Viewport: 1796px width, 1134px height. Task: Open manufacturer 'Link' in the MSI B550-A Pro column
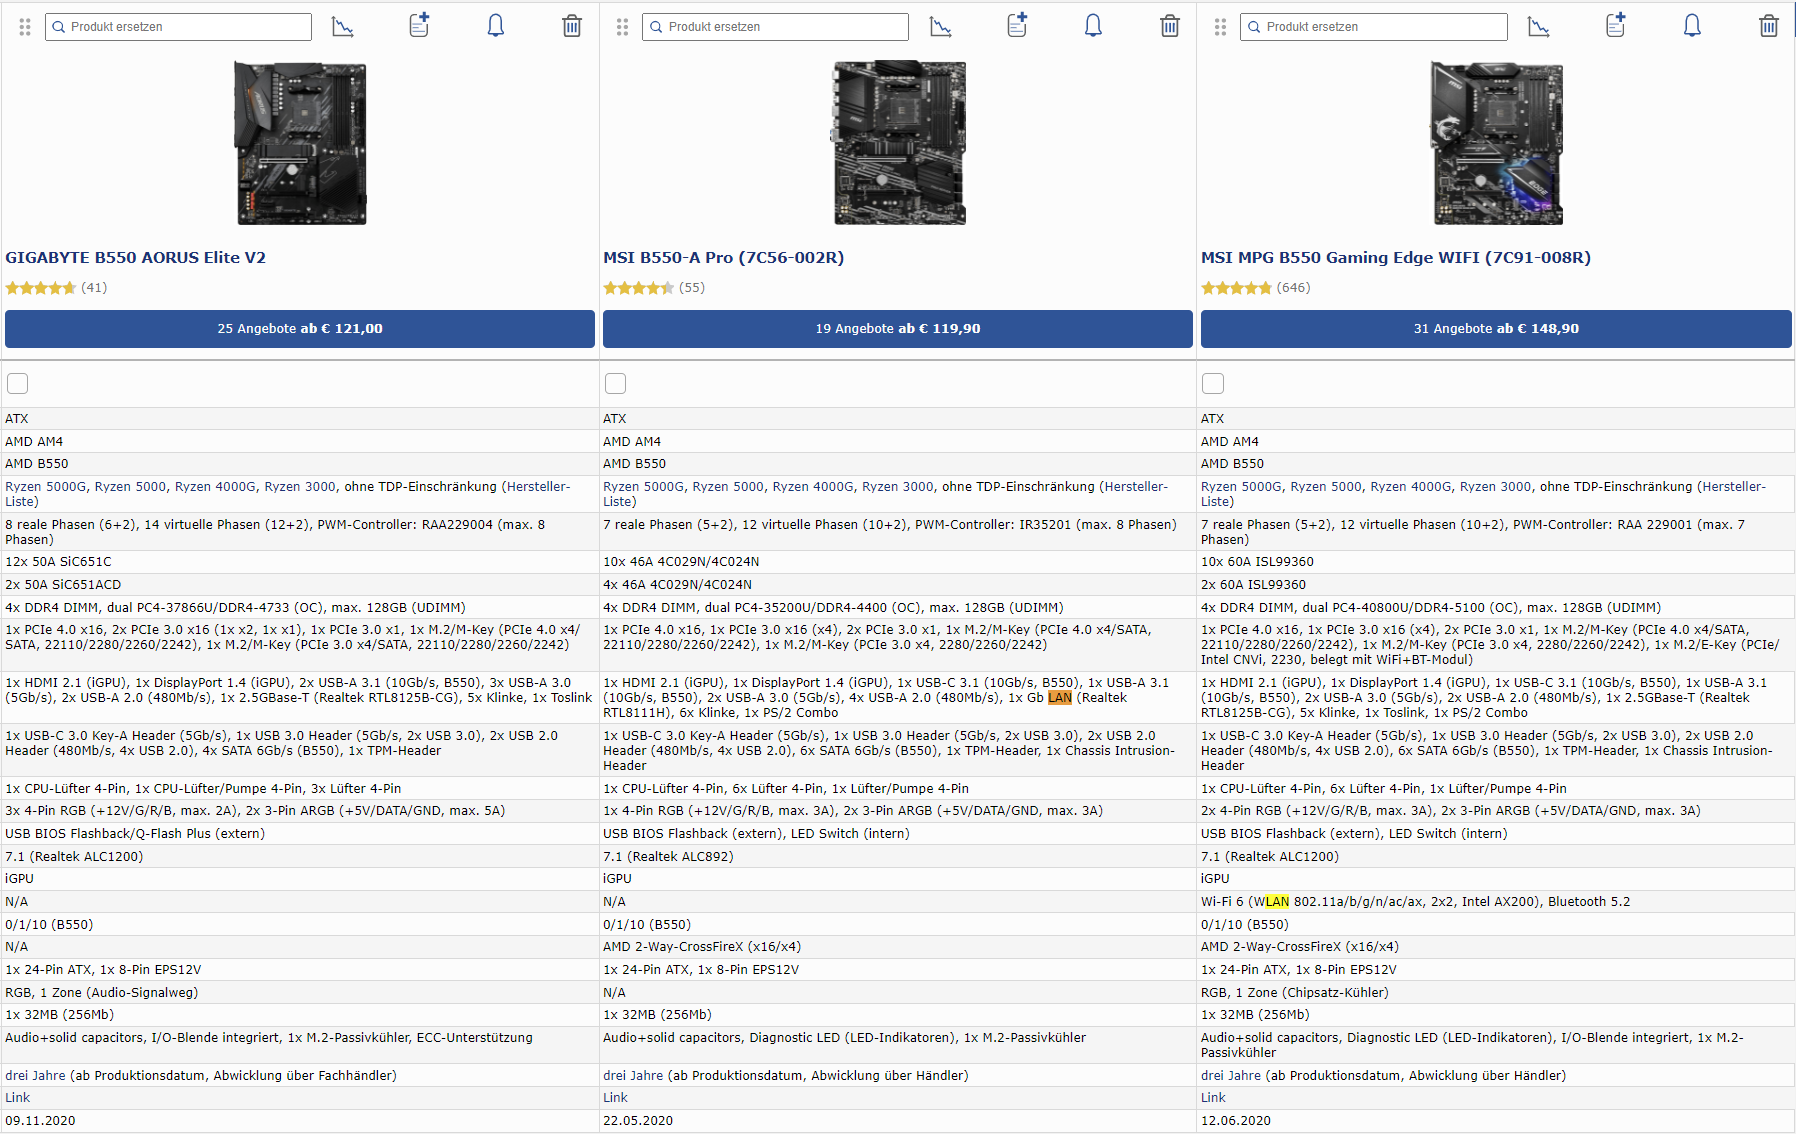616,1098
